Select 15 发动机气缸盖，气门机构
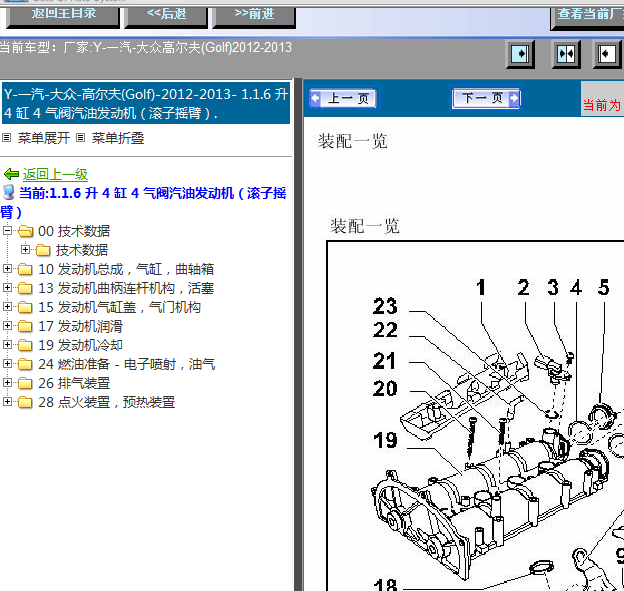The width and height of the screenshot is (624, 591). pos(119,307)
